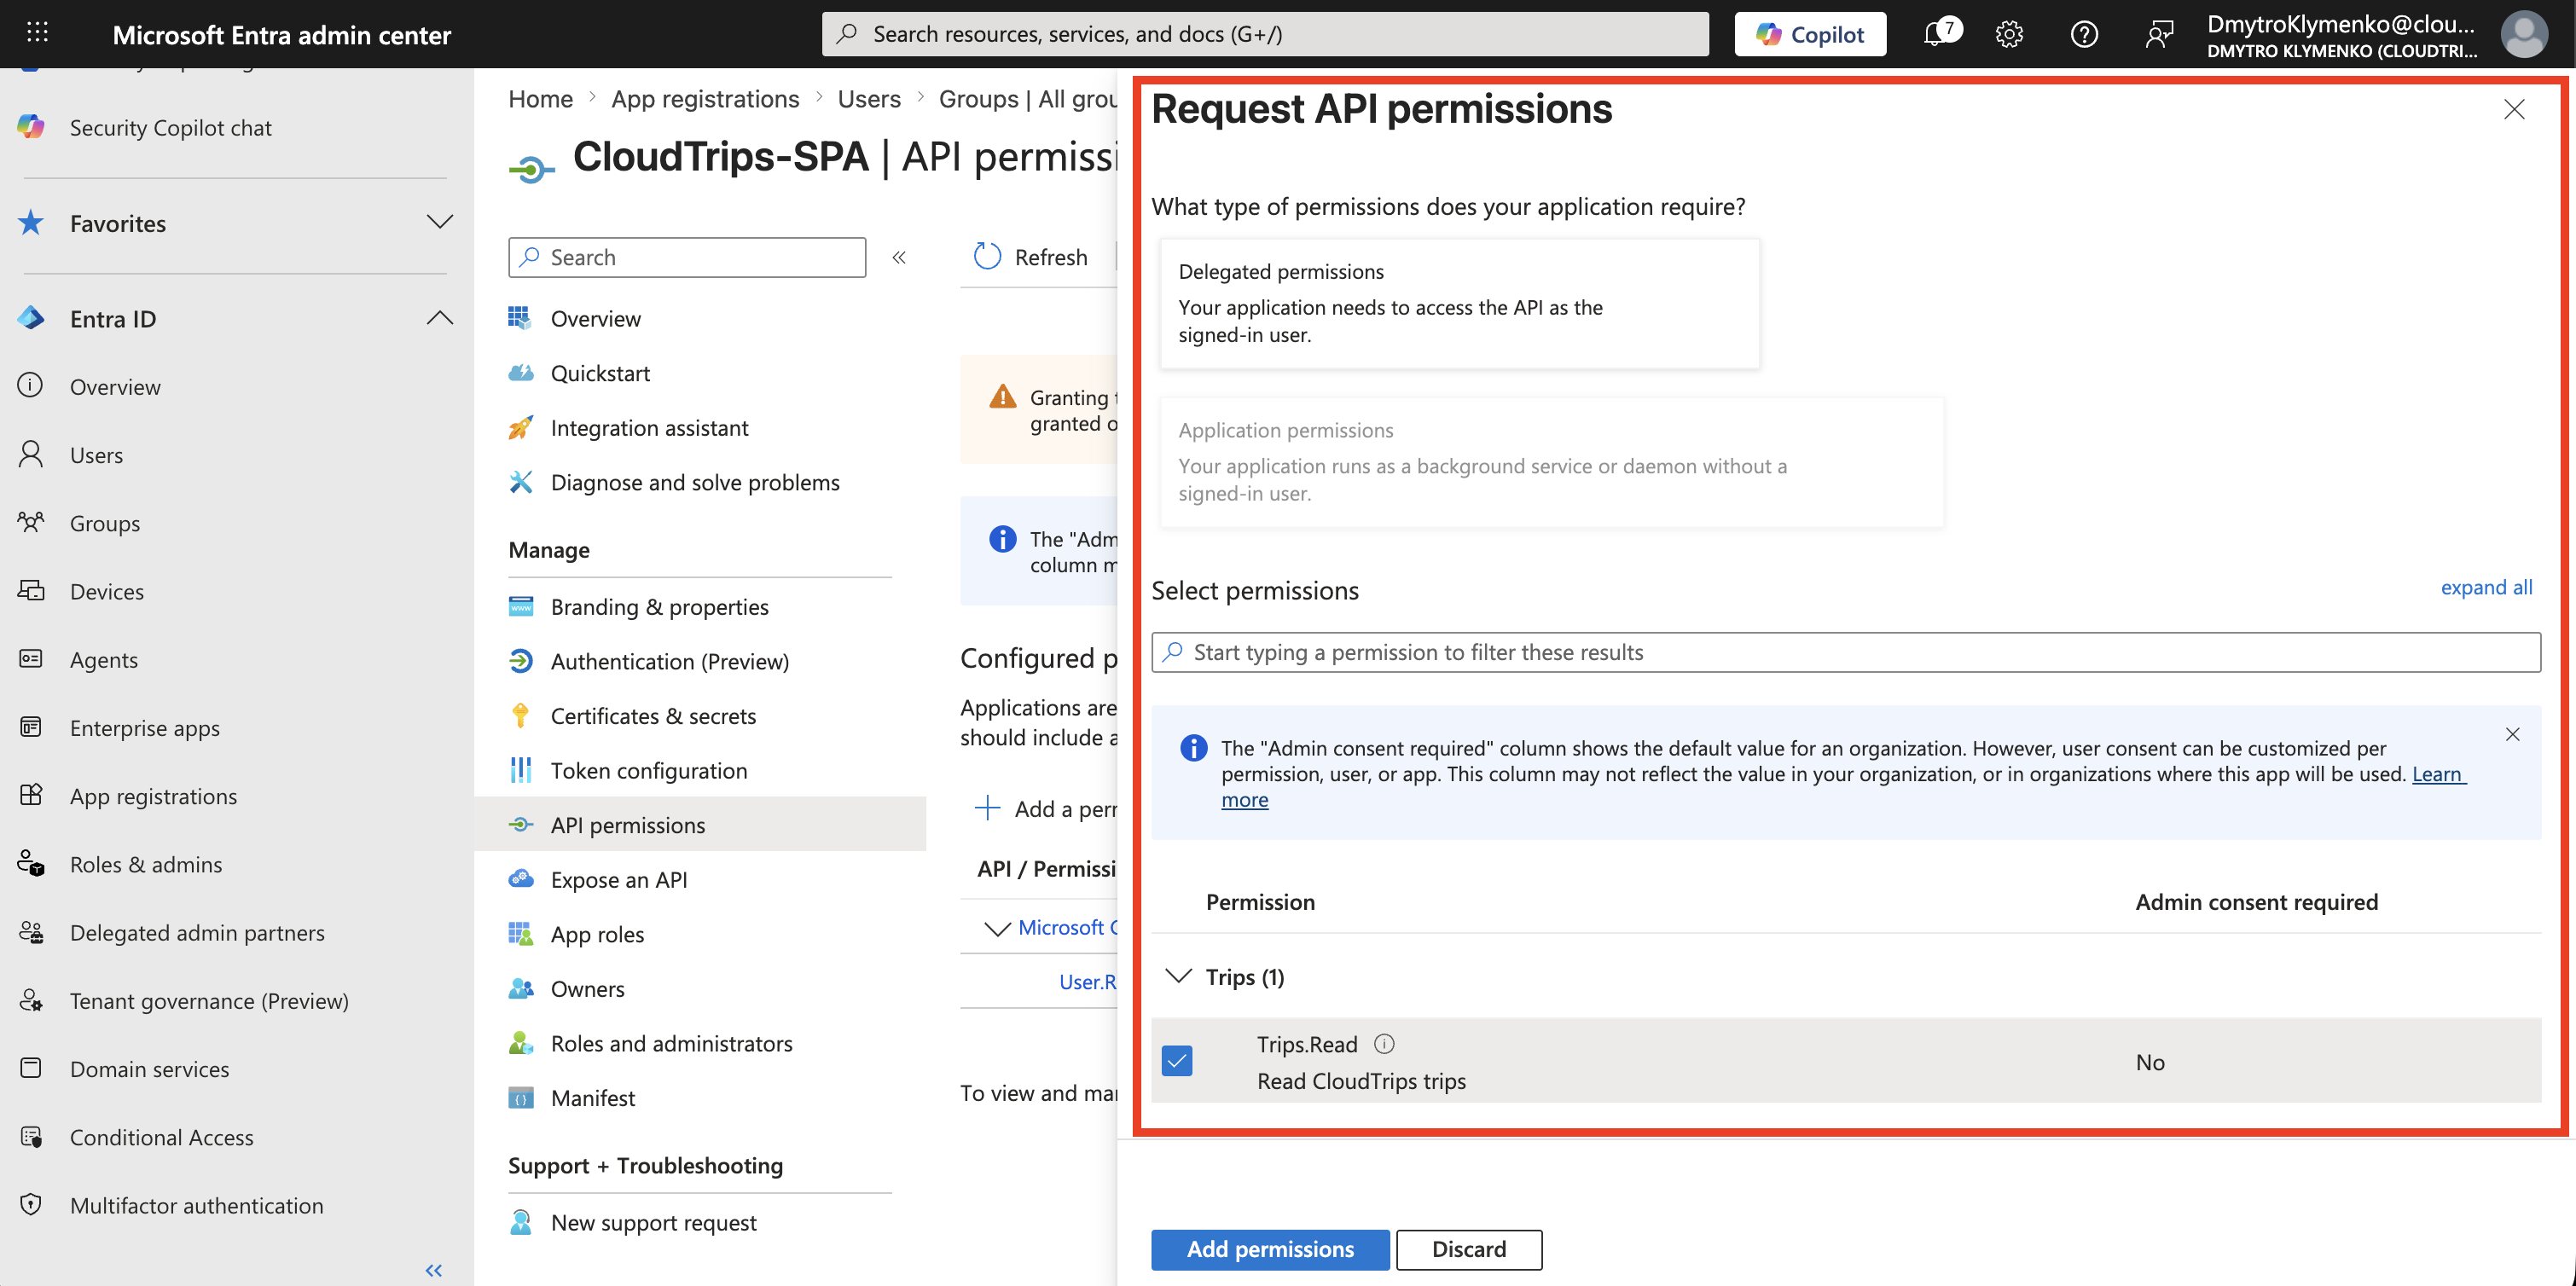
Task: Click the Expose an API cloud icon
Action: (x=521, y=878)
